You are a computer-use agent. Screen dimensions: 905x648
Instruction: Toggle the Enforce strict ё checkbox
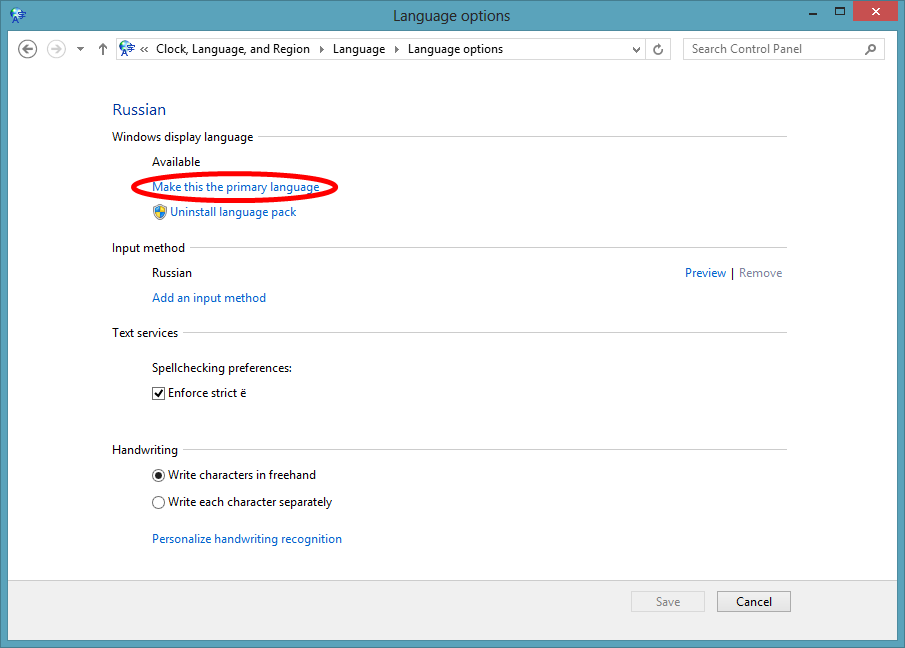click(158, 393)
